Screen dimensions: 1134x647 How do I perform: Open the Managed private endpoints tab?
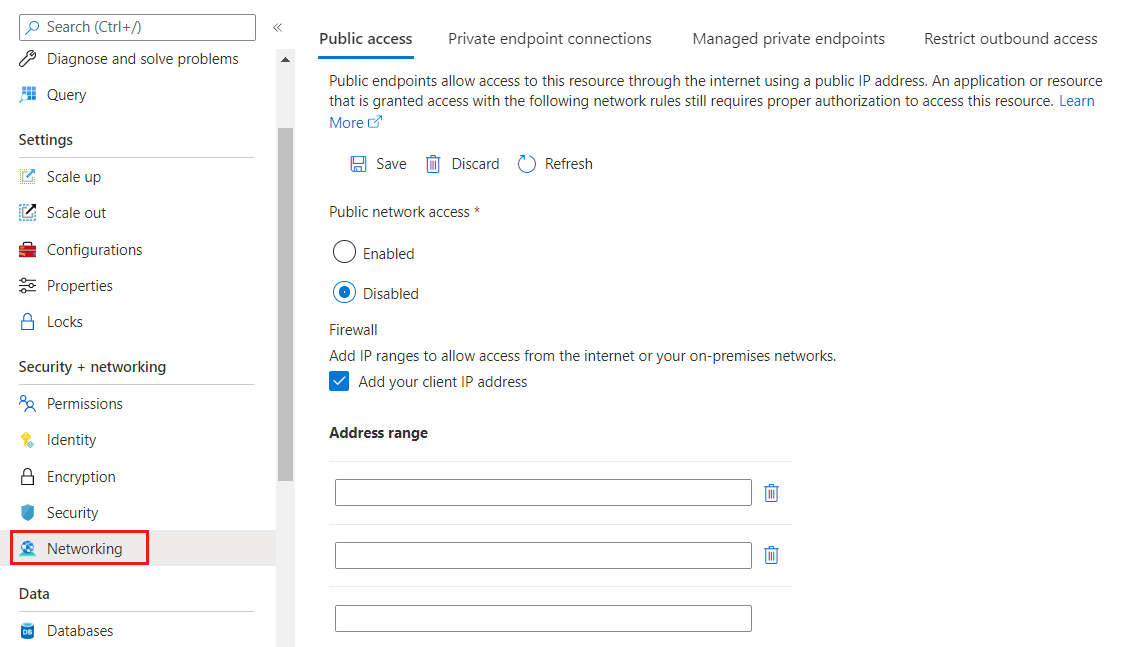[788, 38]
